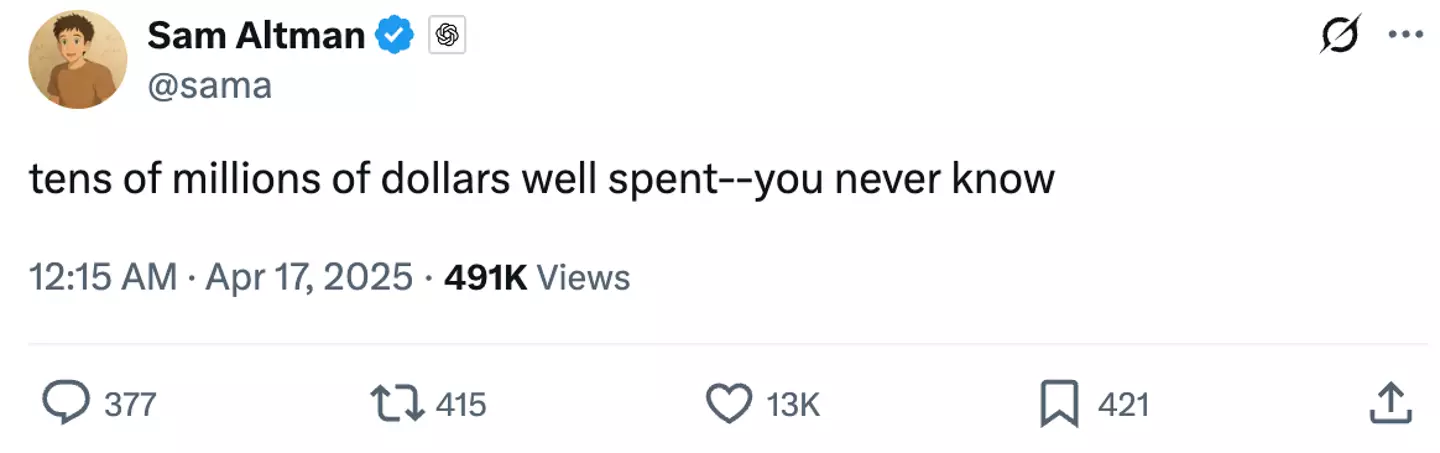Open the three-dot more options menu
The height and width of the screenshot is (453, 1440).
pos(1405,35)
